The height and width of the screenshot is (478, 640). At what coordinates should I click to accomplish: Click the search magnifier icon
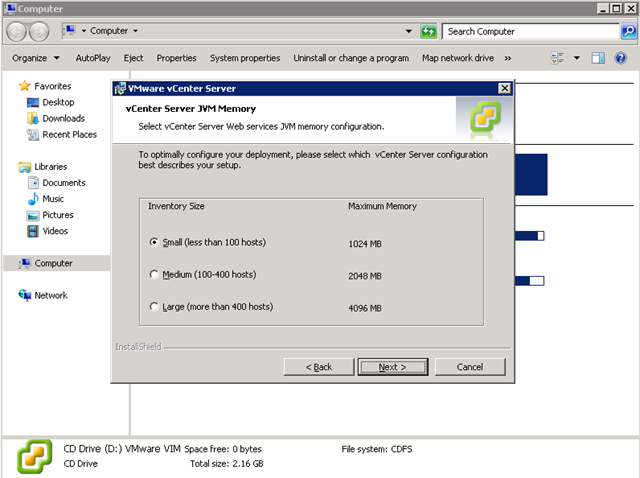point(629,31)
